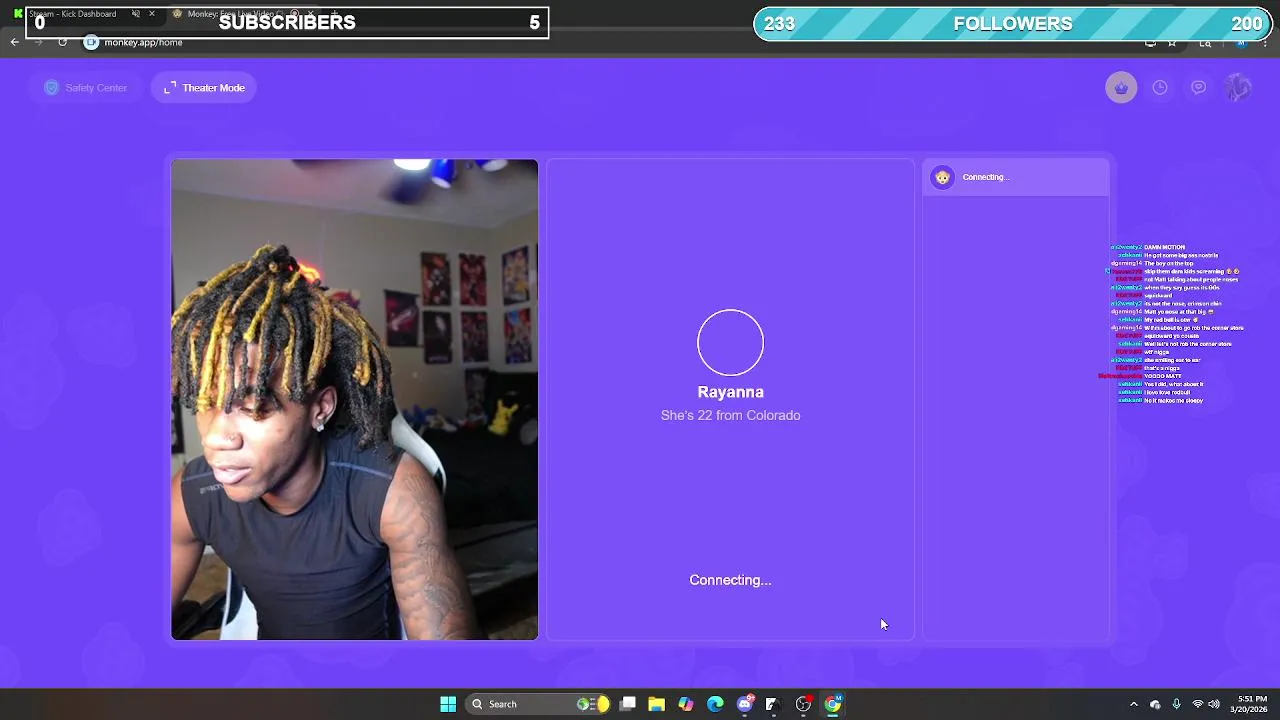
Task: Reload the monkey.app page
Action: 62,42
